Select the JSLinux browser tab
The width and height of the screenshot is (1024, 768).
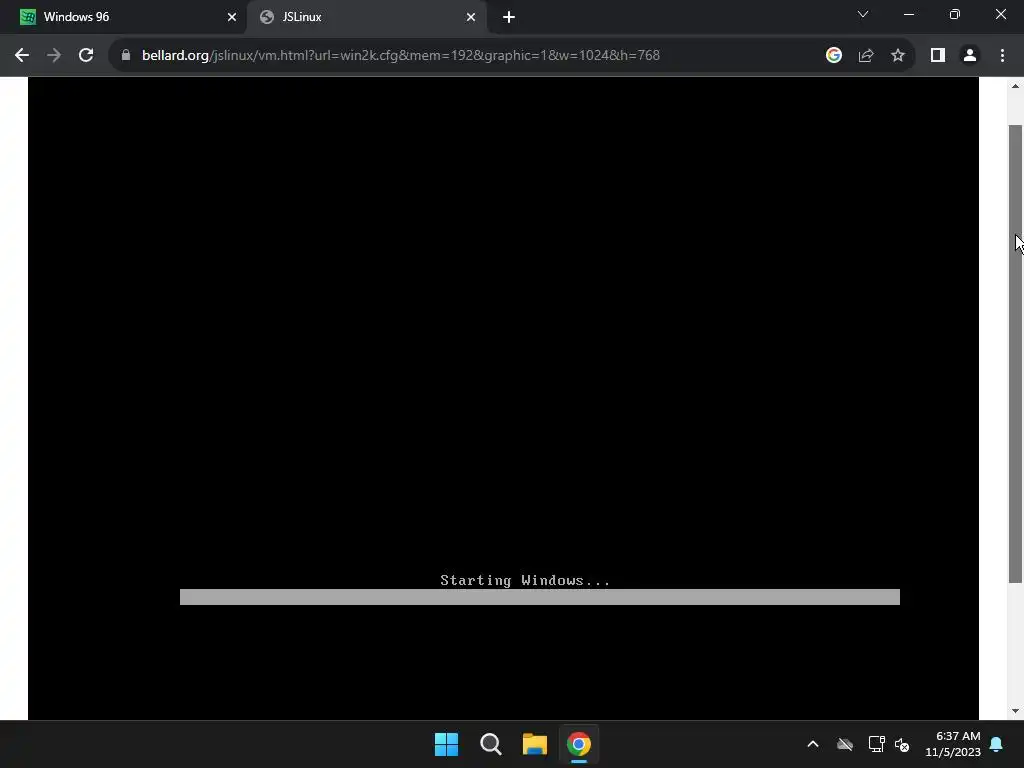pos(366,17)
